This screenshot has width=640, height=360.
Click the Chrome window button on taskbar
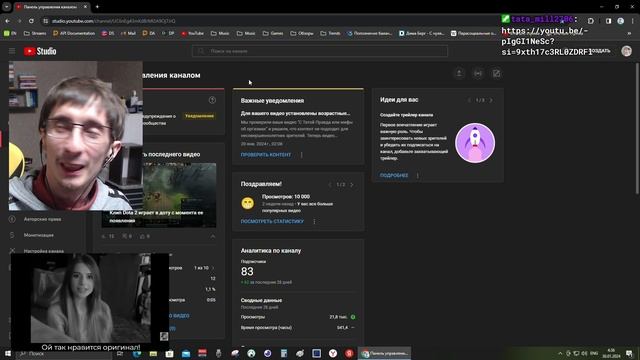(385, 353)
